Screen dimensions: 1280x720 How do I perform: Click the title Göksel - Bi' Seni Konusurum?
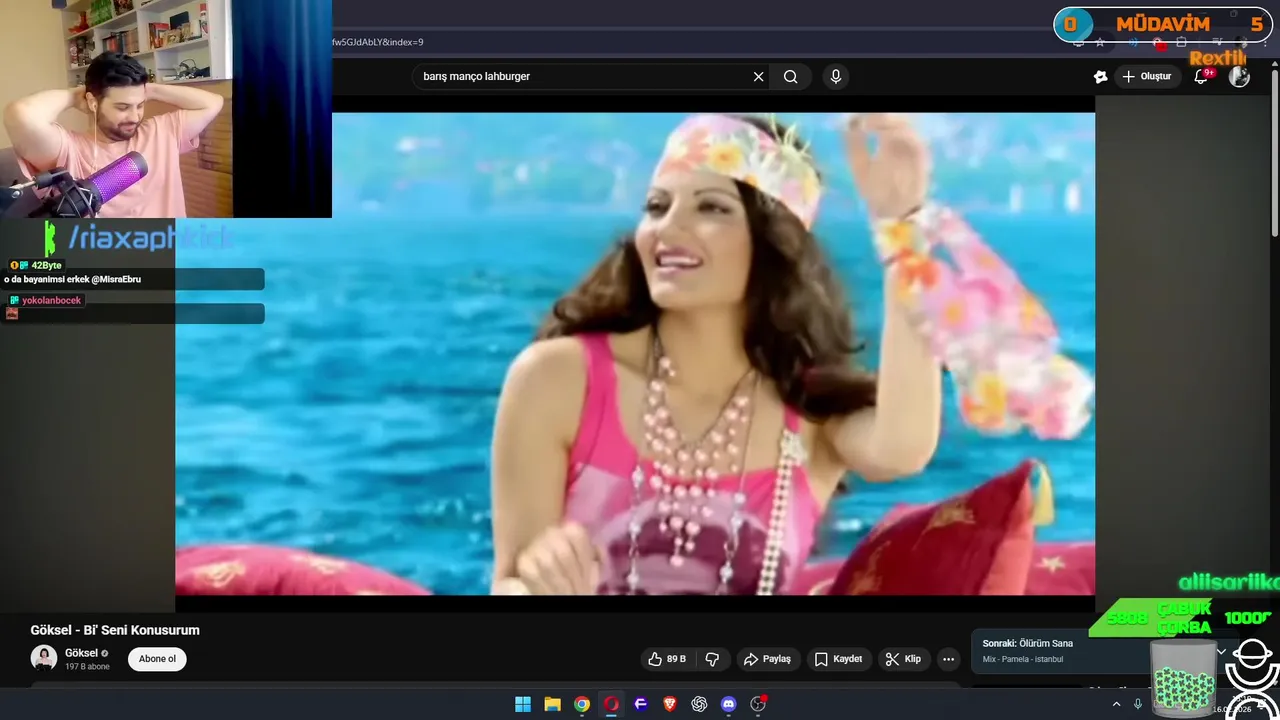point(115,630)
